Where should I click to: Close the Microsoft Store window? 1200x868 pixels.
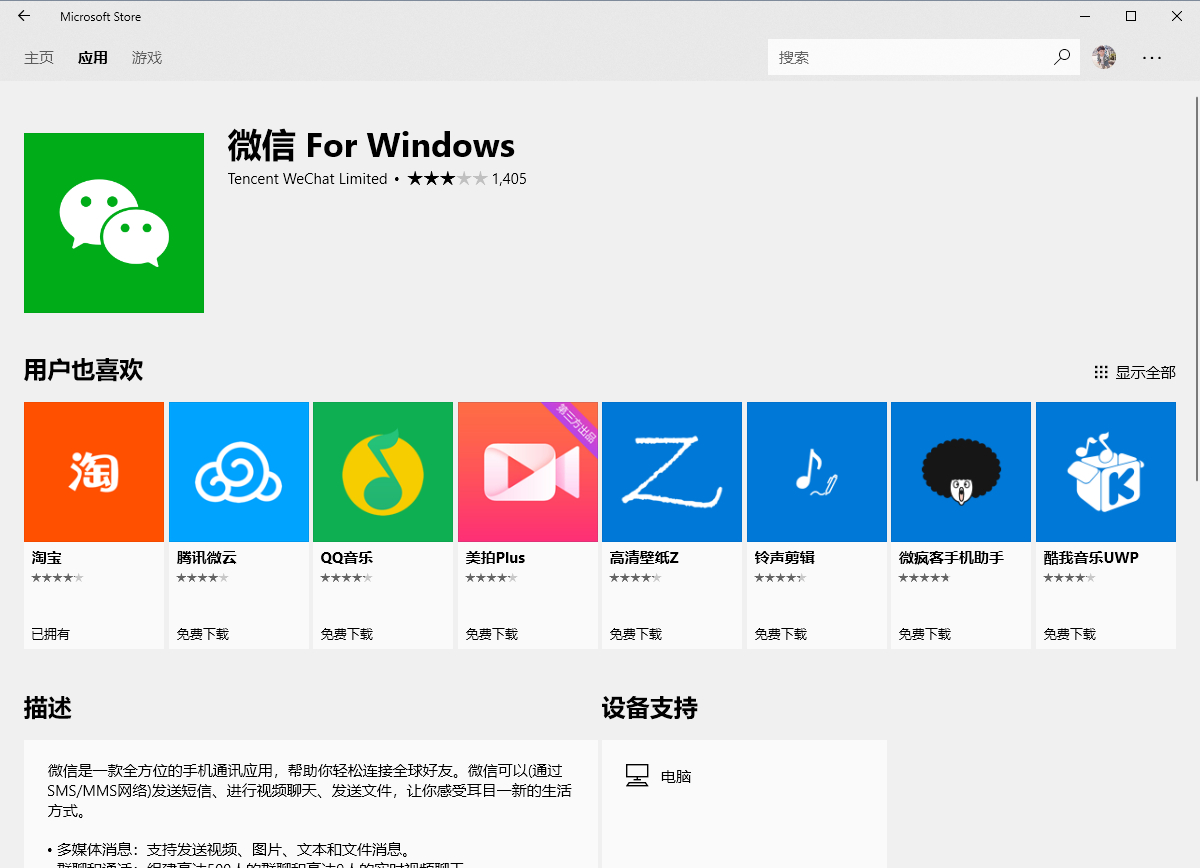tap(1177, 16)
